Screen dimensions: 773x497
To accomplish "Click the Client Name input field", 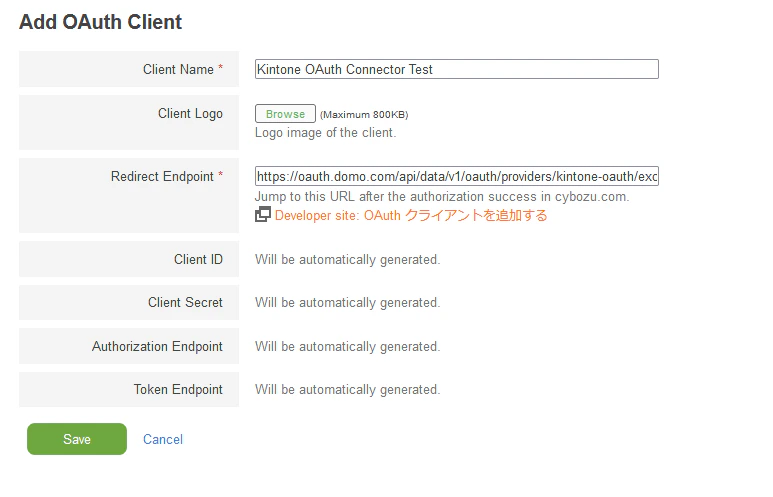I will point(457,69).
